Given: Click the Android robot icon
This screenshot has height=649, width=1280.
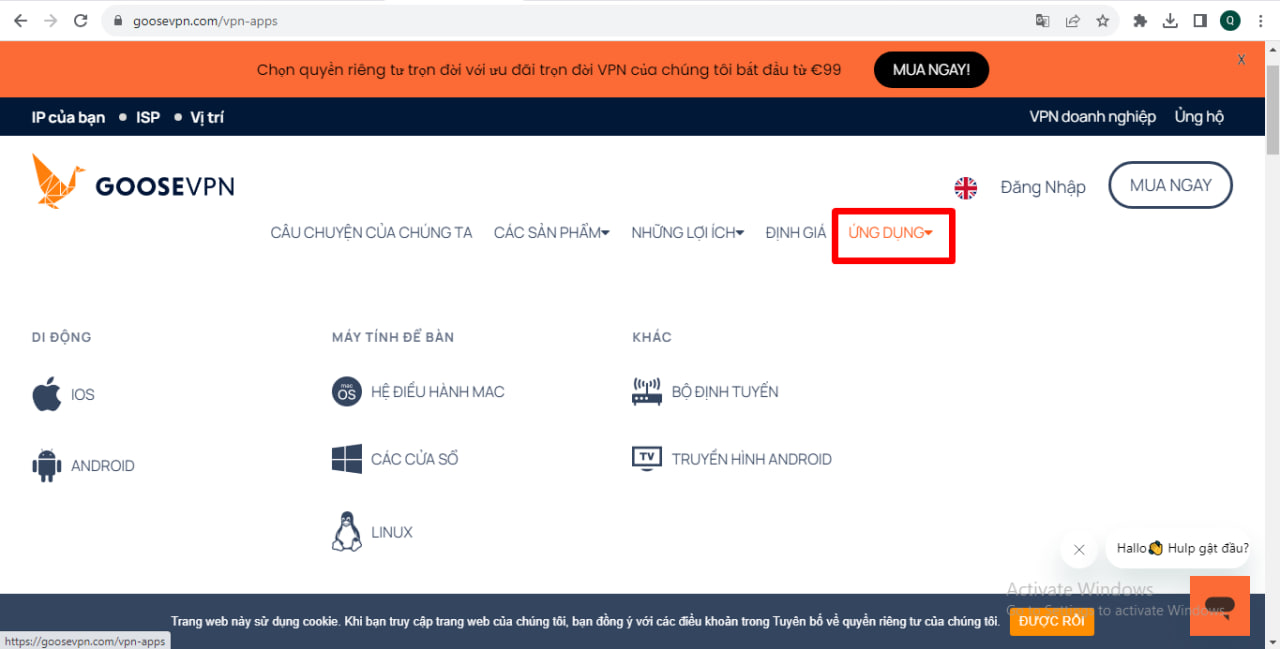Looking at the screenshot, I should [x=46, y=464].
